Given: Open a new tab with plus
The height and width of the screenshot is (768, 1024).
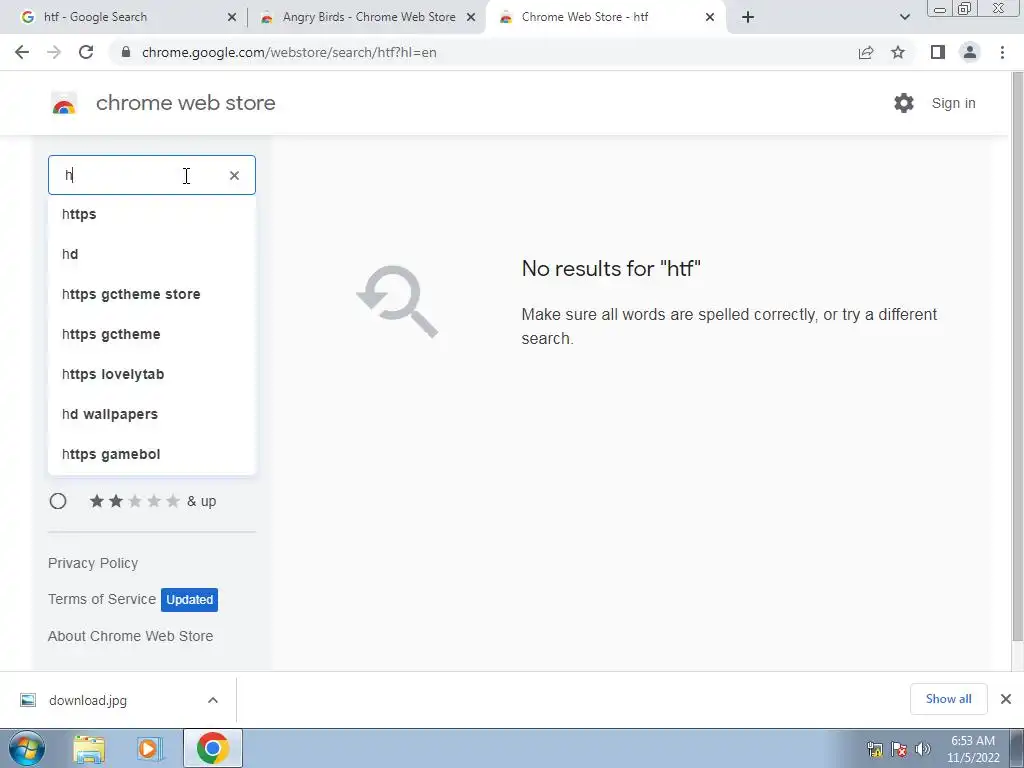Looking at the screenshot, I should tap(748, 17).
